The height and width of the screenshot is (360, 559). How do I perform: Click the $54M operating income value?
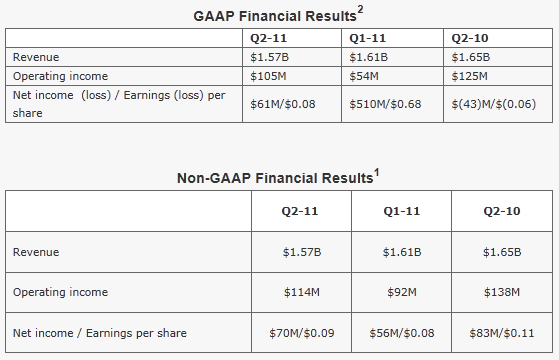(364, 76)
